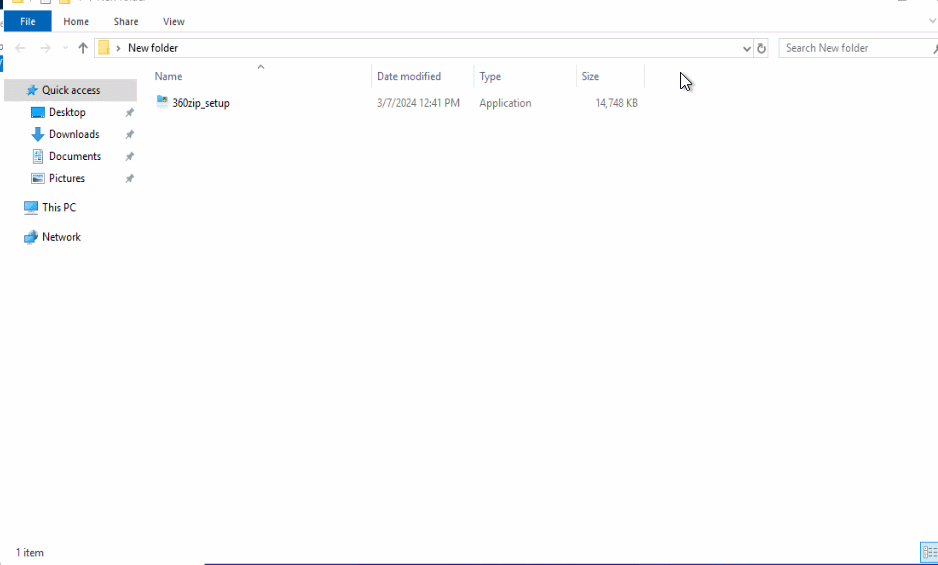Switch to the View ribbon tab
The image size is (938, 565).
pos(174,21)
